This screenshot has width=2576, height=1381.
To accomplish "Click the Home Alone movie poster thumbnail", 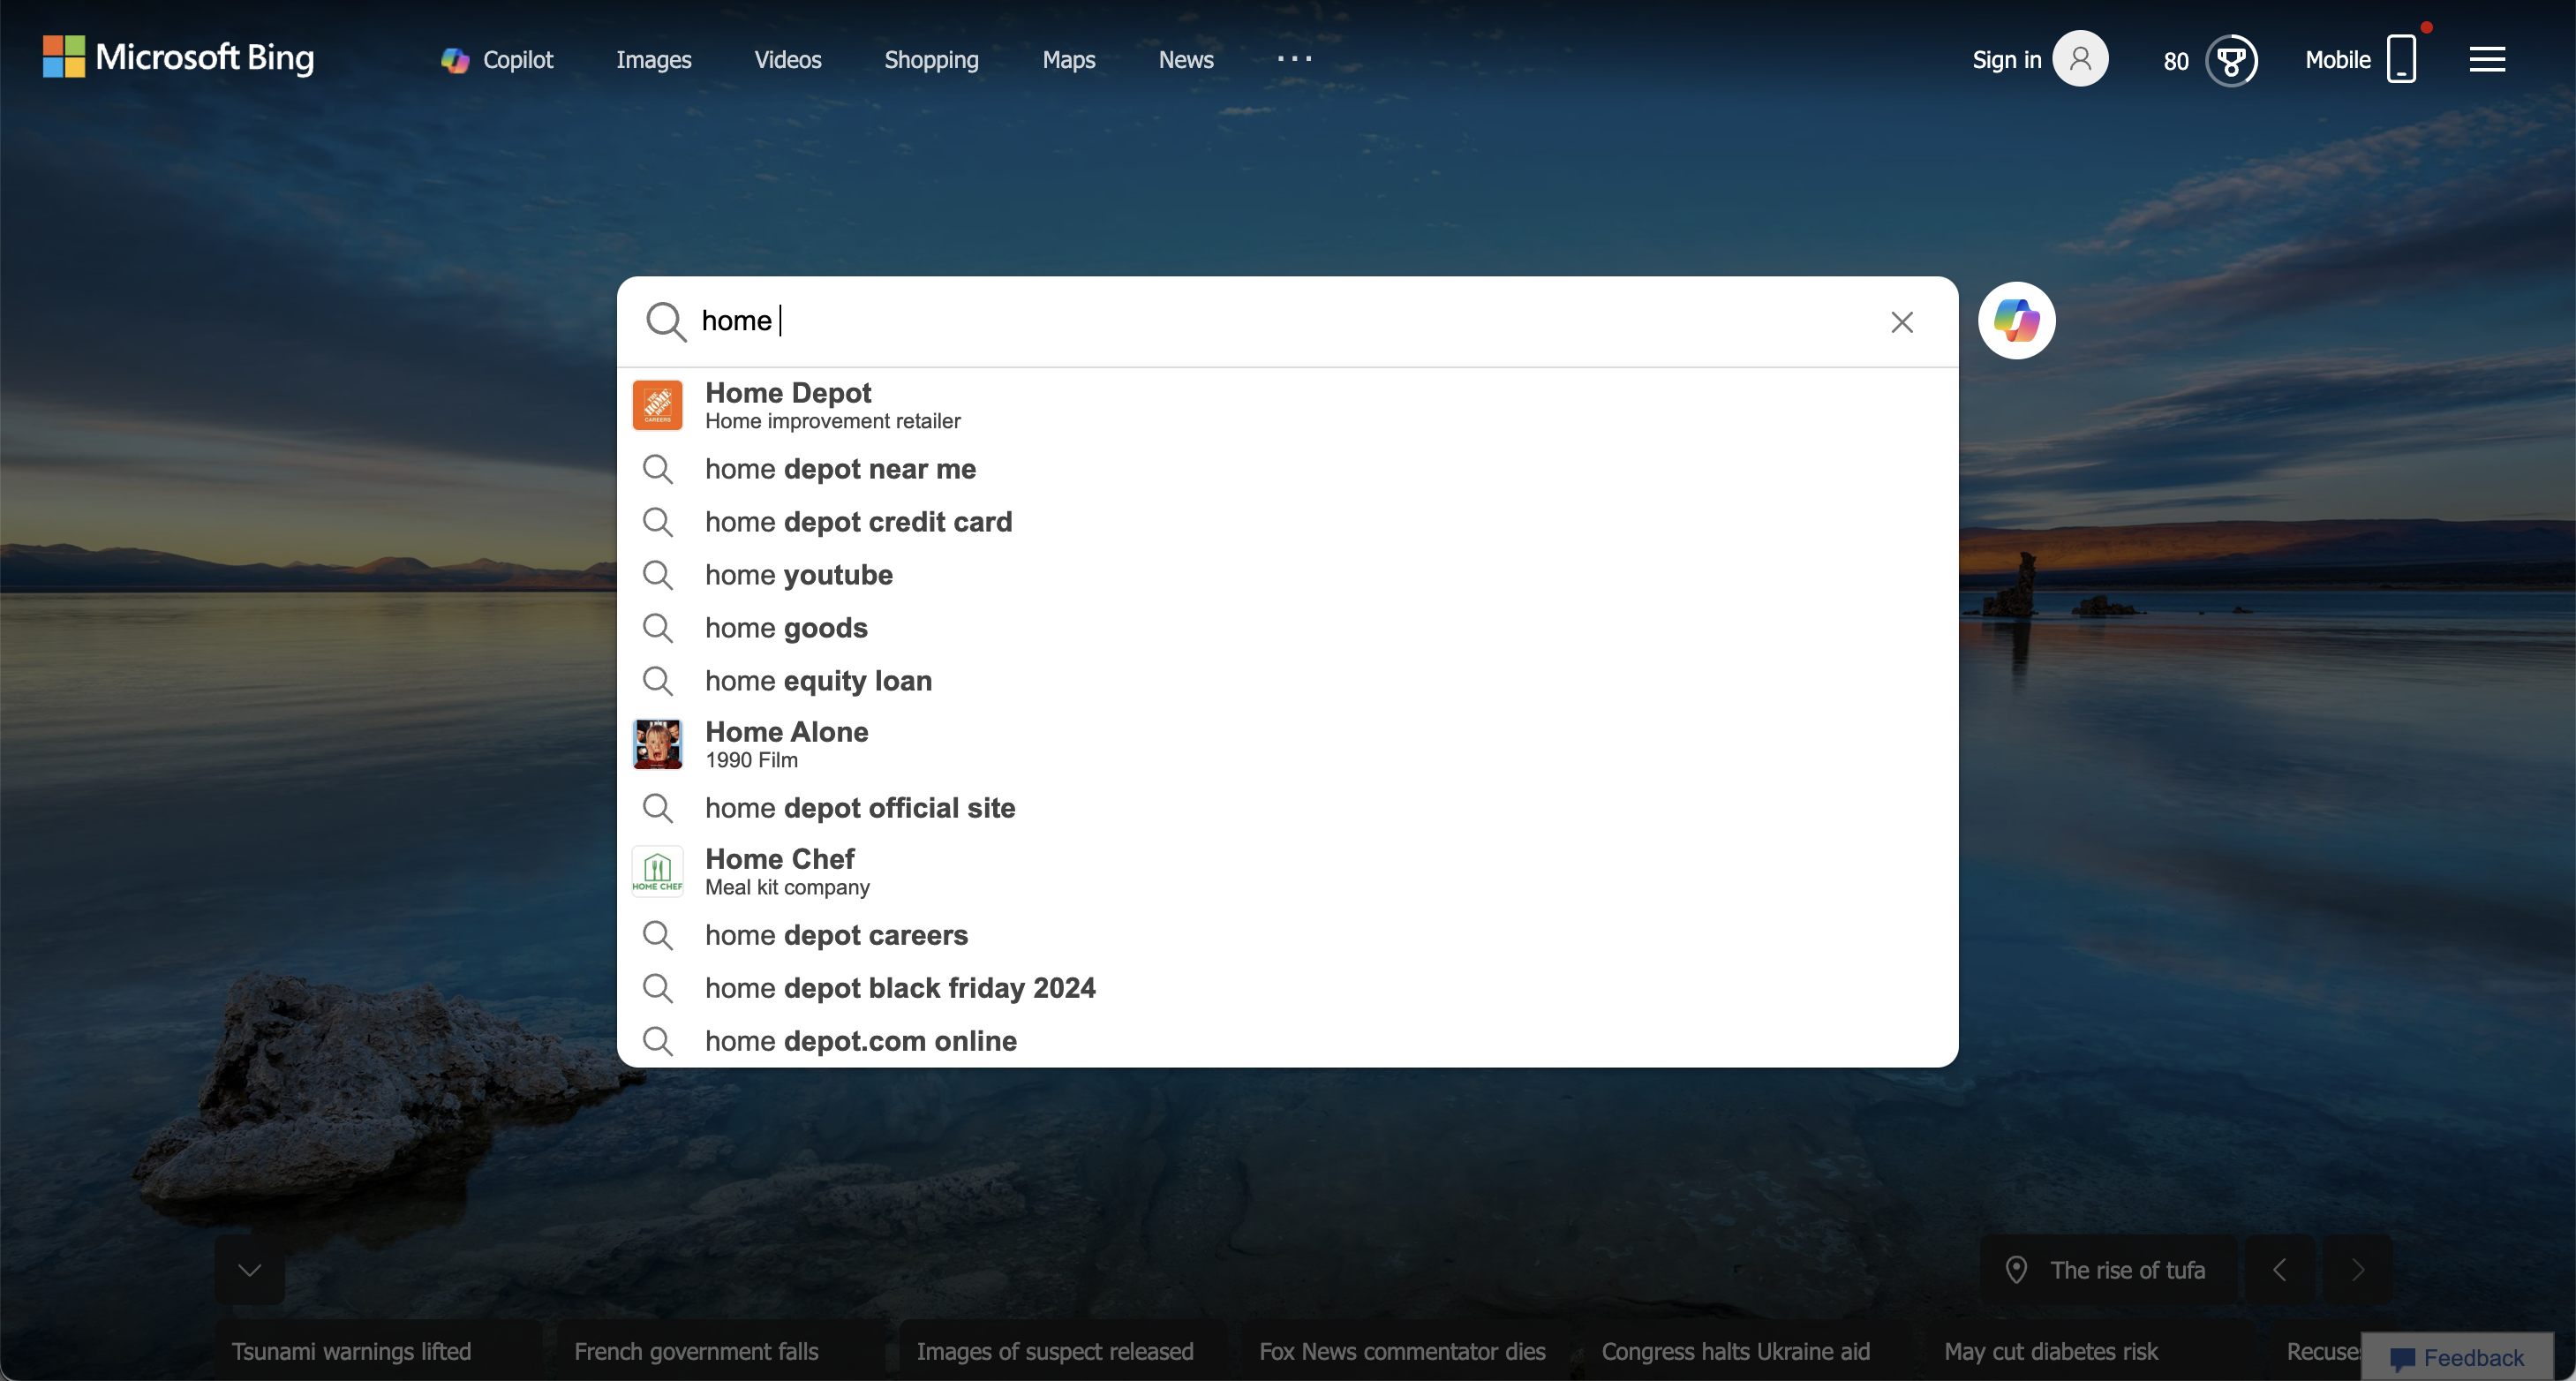I will coord(657,744).
